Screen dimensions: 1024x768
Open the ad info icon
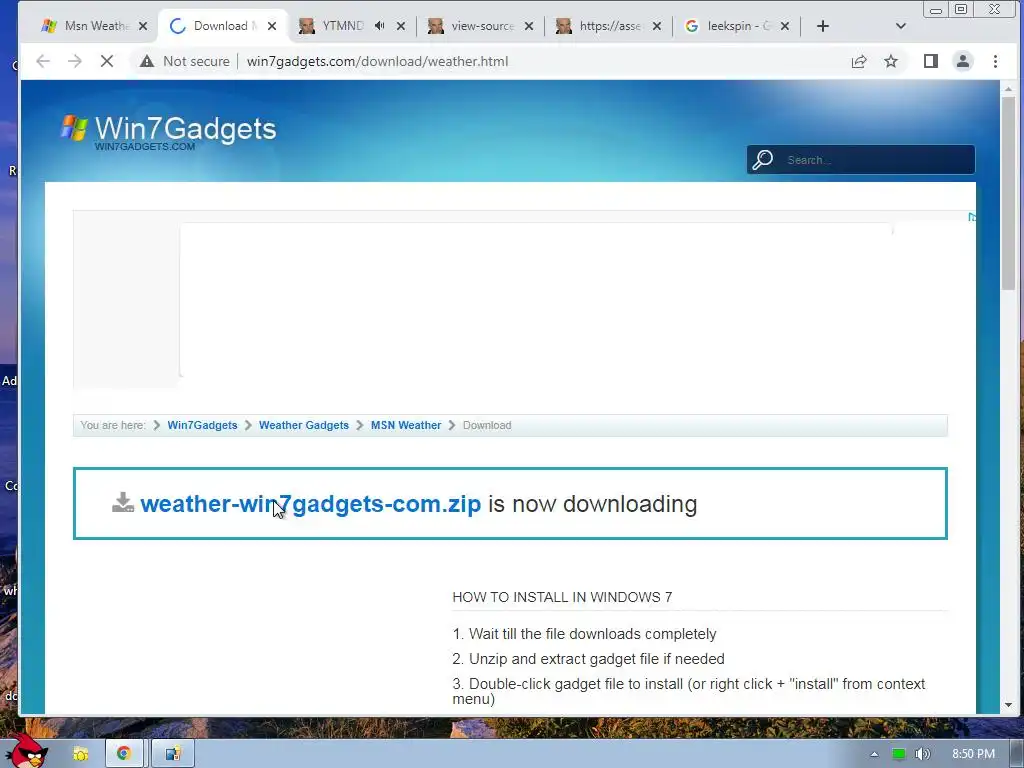tap(972, 217)
